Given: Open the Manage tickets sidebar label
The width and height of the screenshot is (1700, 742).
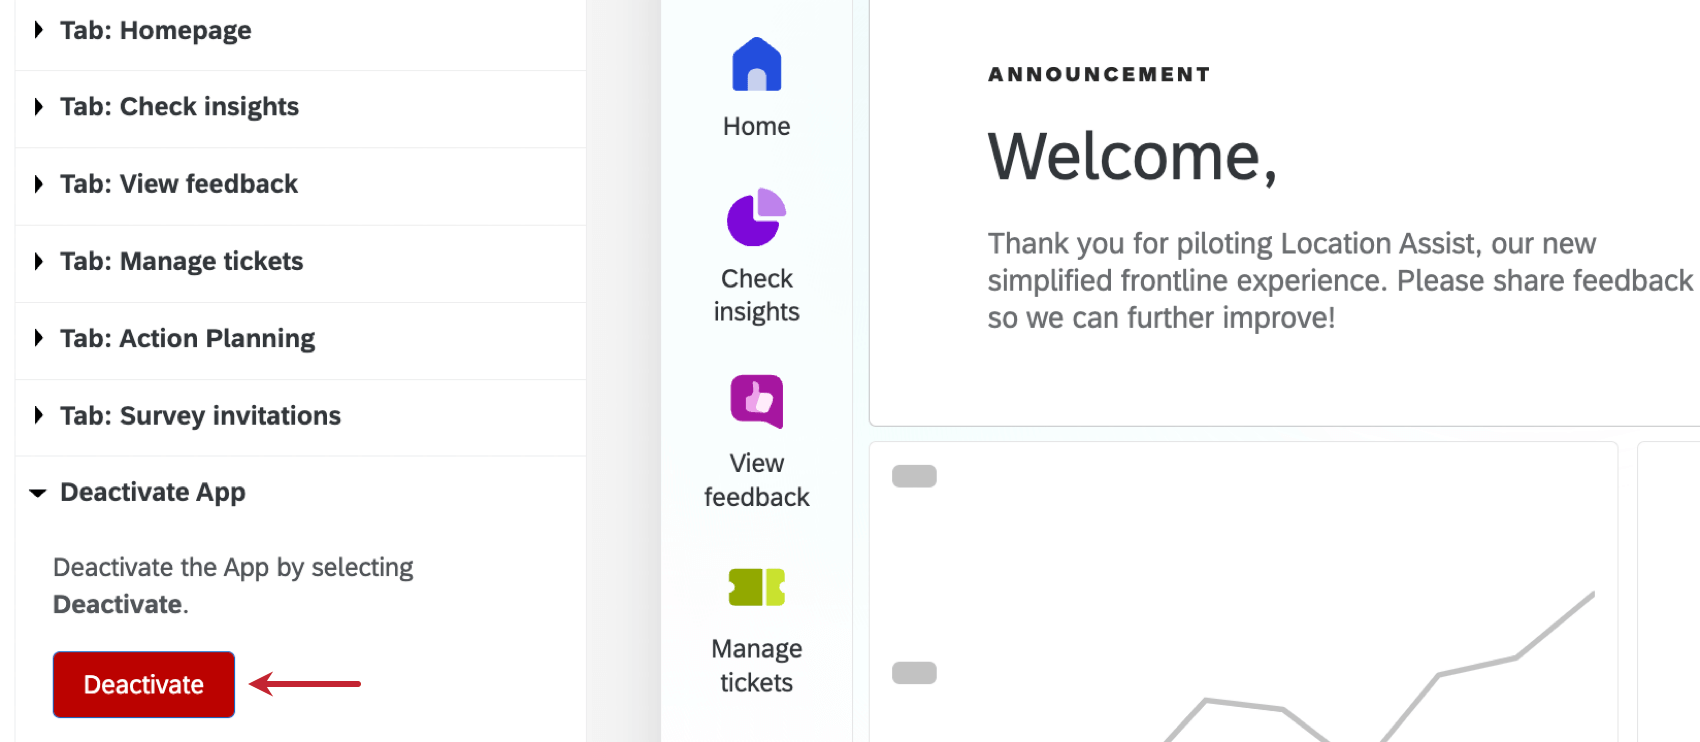Looking at the screenshot, I should point(757,666).
